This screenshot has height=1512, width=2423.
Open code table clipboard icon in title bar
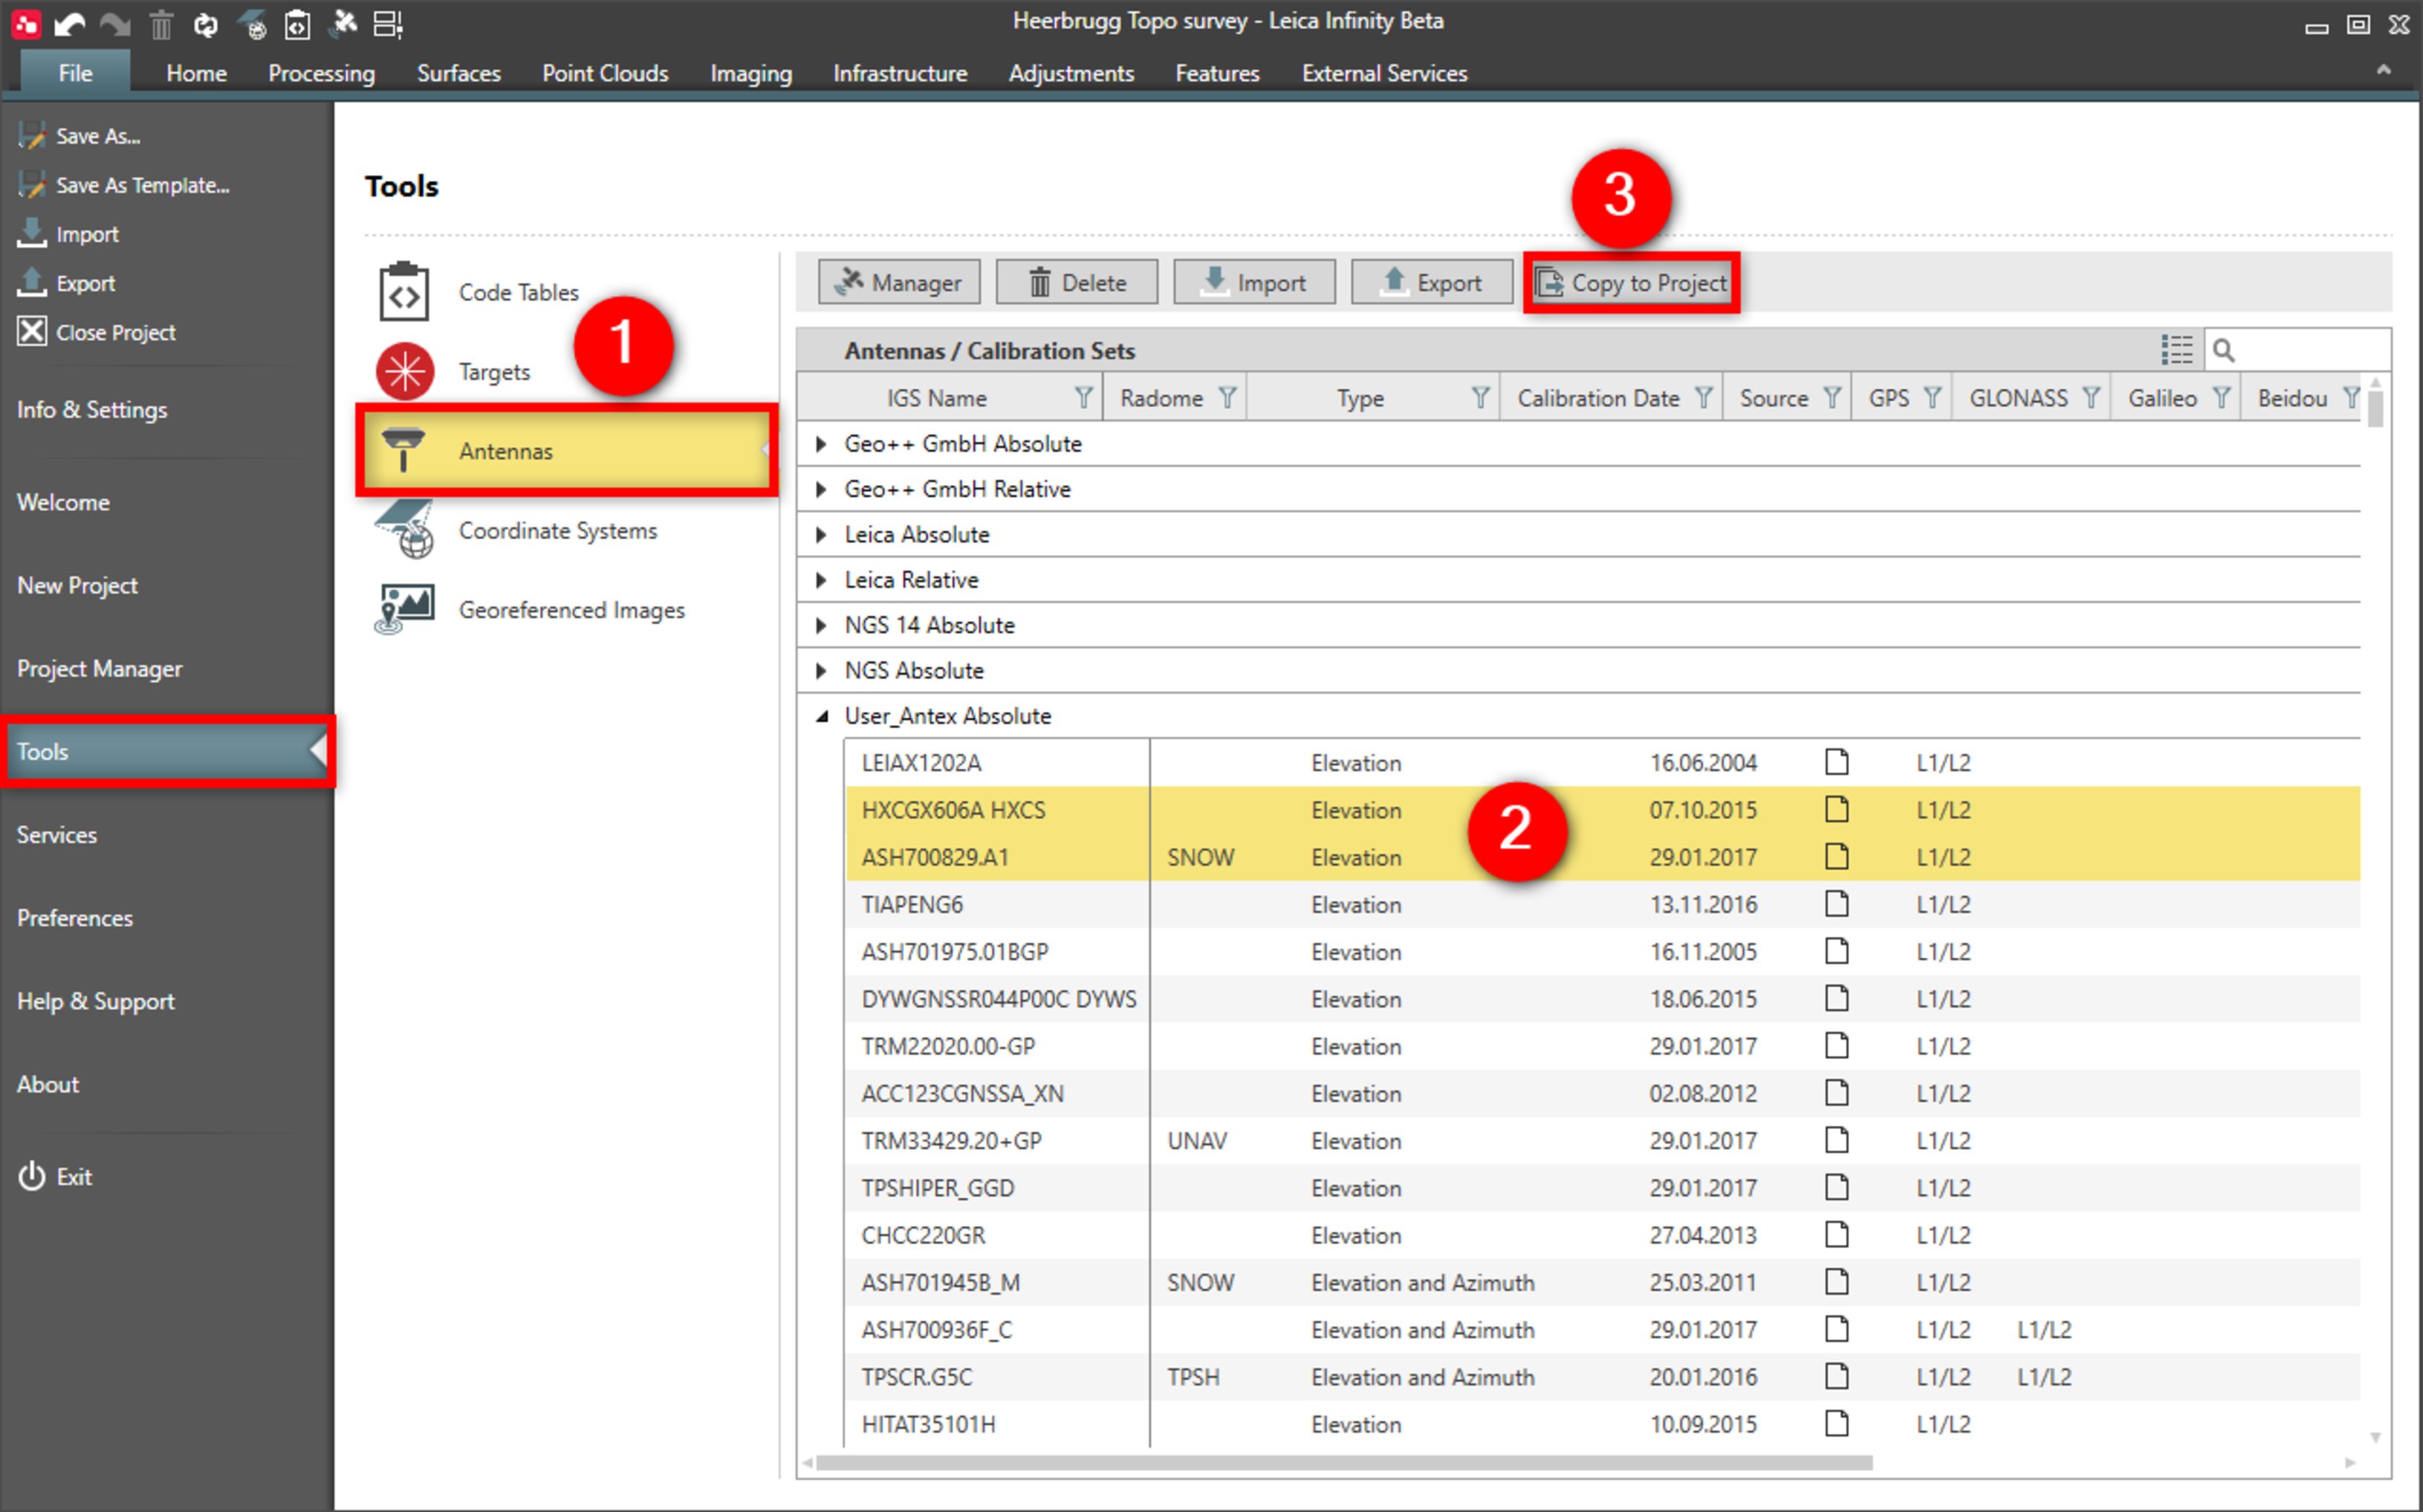[297, 24]
